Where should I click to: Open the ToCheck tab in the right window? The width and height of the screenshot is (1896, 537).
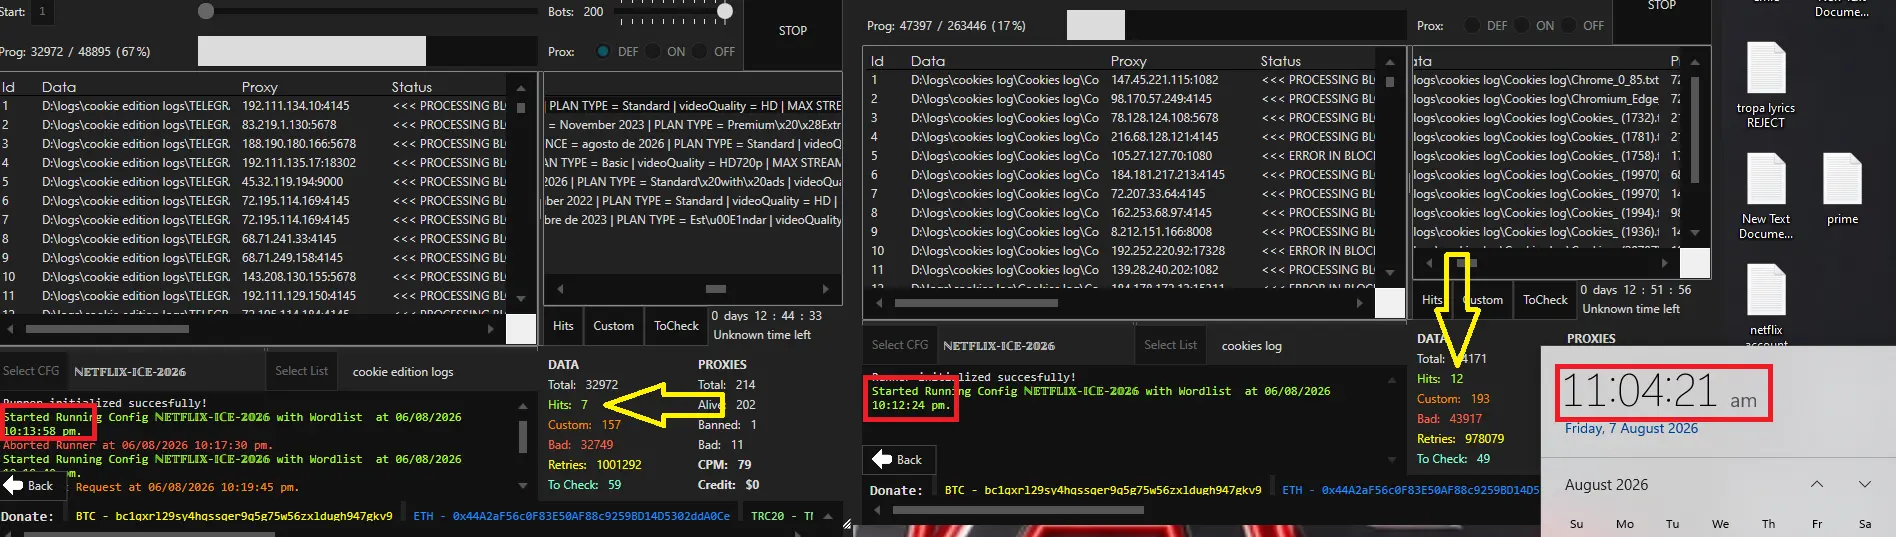1545,299
